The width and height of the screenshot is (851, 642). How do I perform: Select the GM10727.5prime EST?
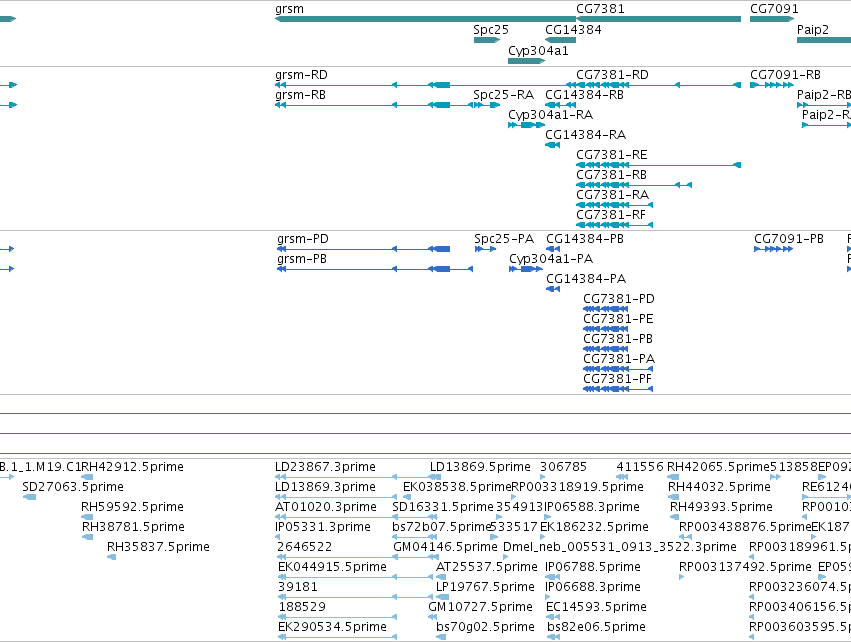click(x=435, y=618)
